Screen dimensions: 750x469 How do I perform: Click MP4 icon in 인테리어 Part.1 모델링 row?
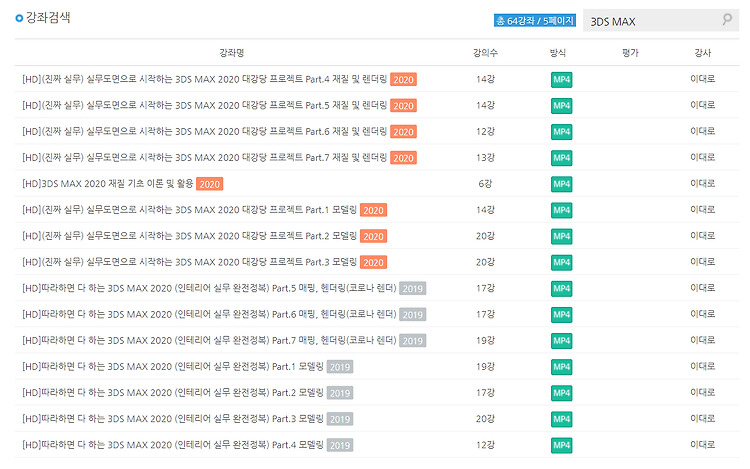coord(562,367)
